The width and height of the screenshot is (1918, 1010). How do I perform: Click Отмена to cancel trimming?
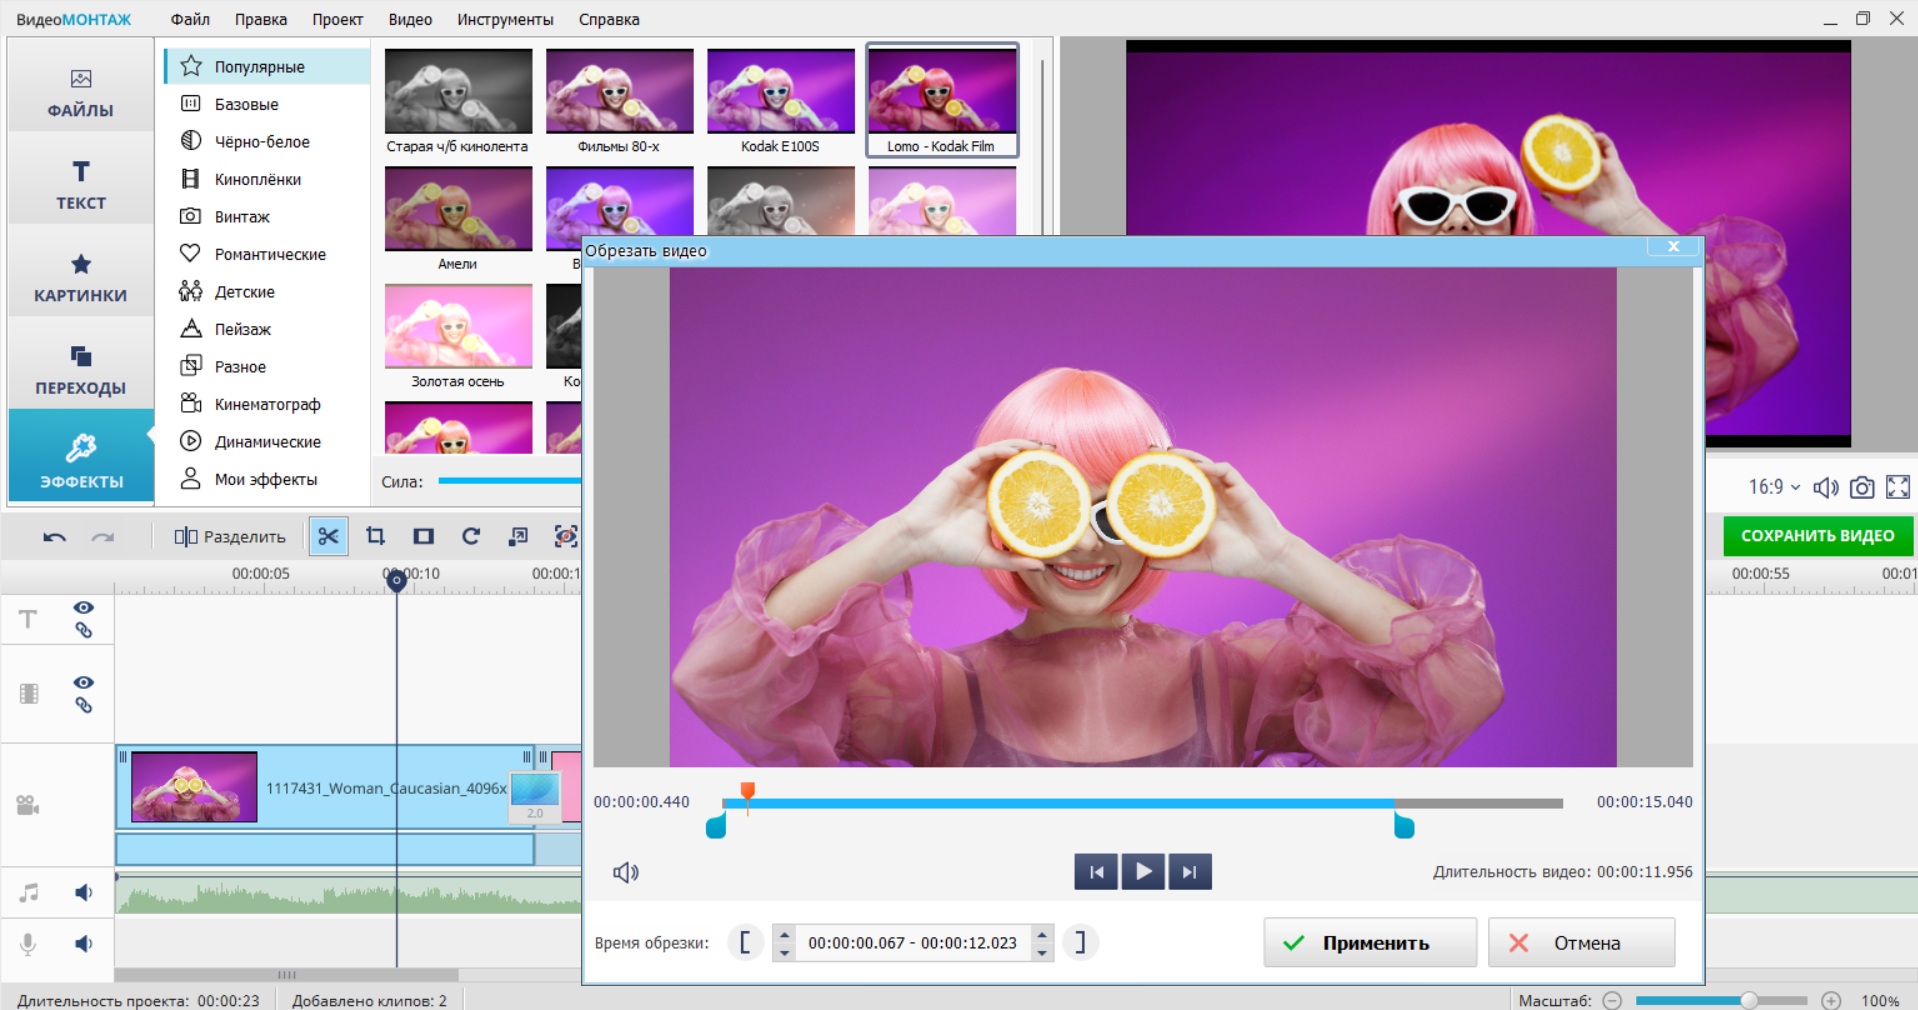[x=1582, y=943]
